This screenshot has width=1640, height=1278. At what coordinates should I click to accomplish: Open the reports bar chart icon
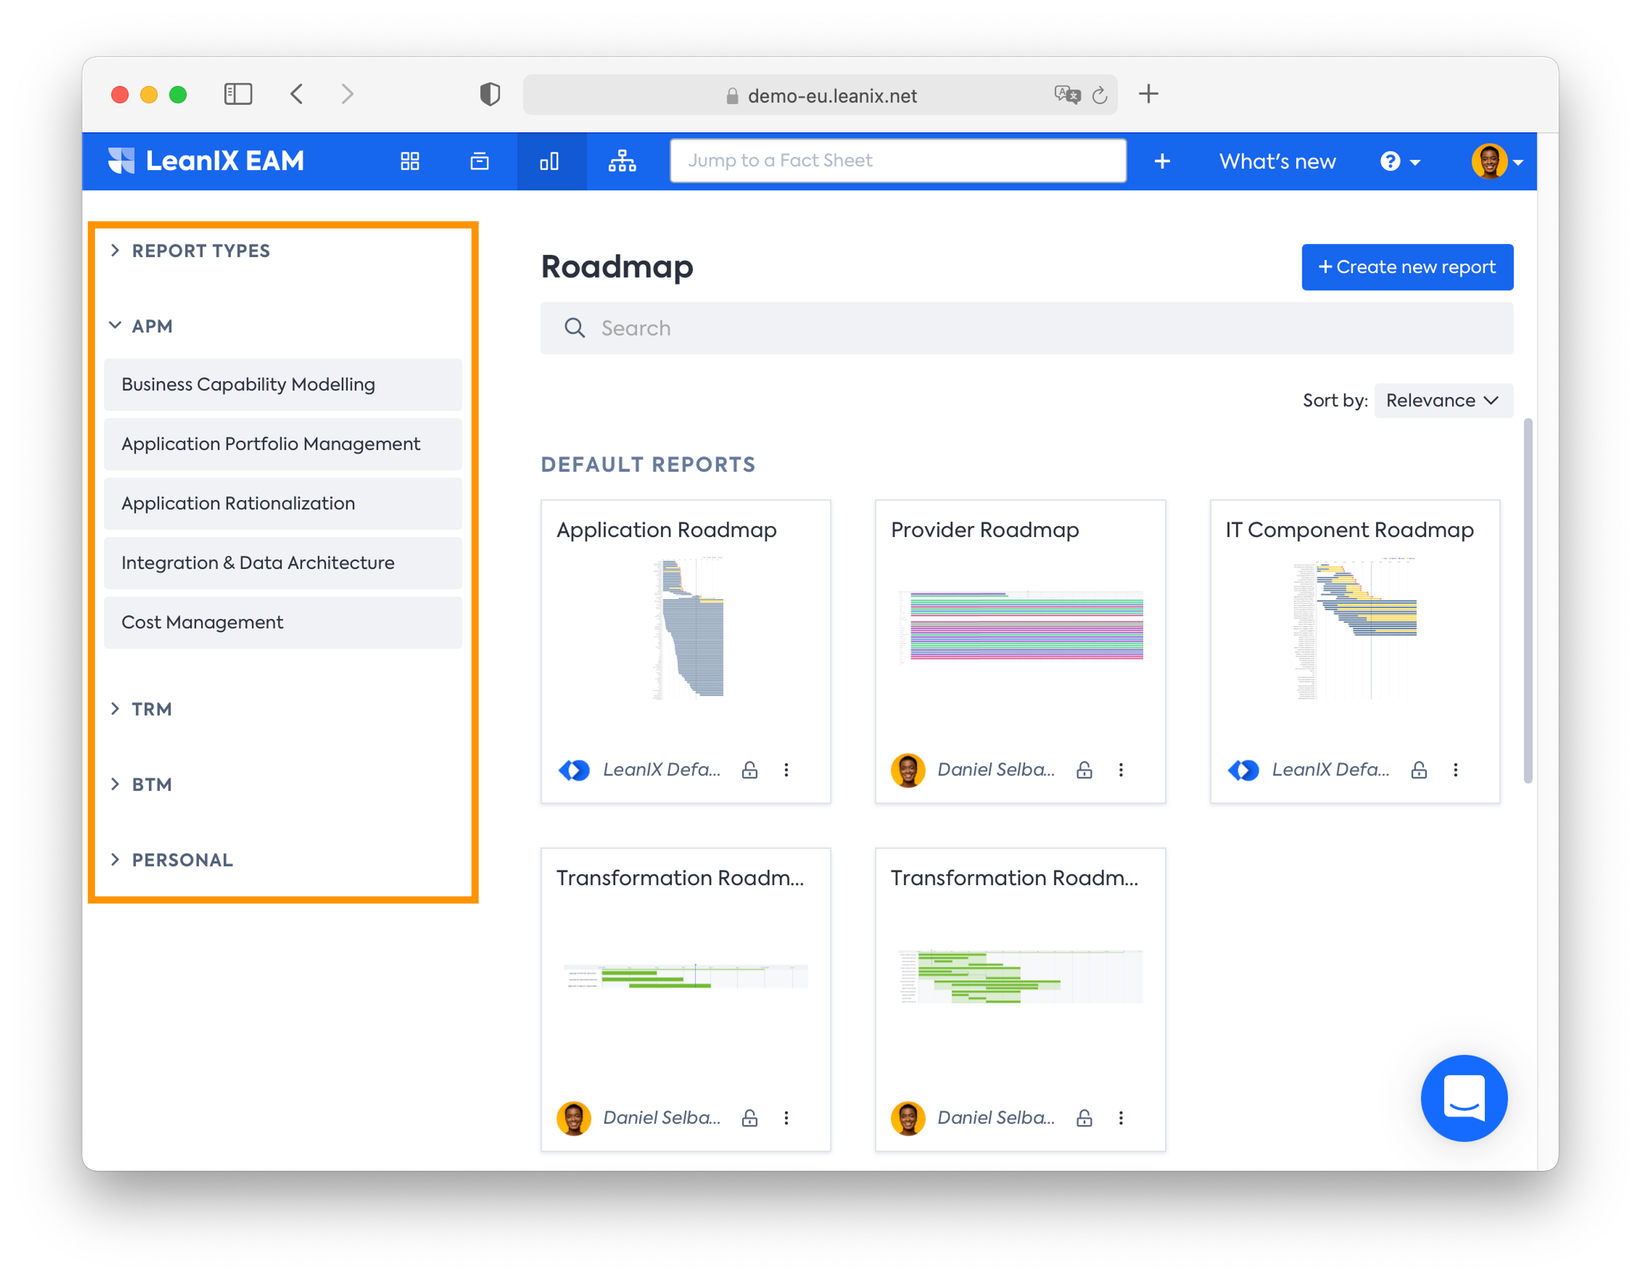coord(550,161)
